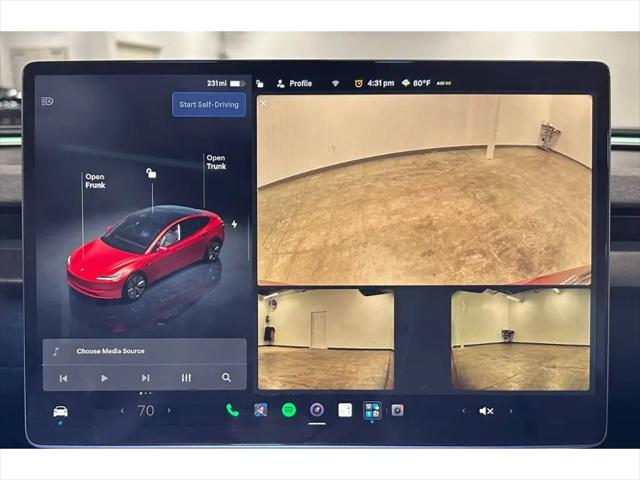640x480 pixels.
Task: Decrease the cabin temperature with the left arrow
Action: tap(122, 411)
